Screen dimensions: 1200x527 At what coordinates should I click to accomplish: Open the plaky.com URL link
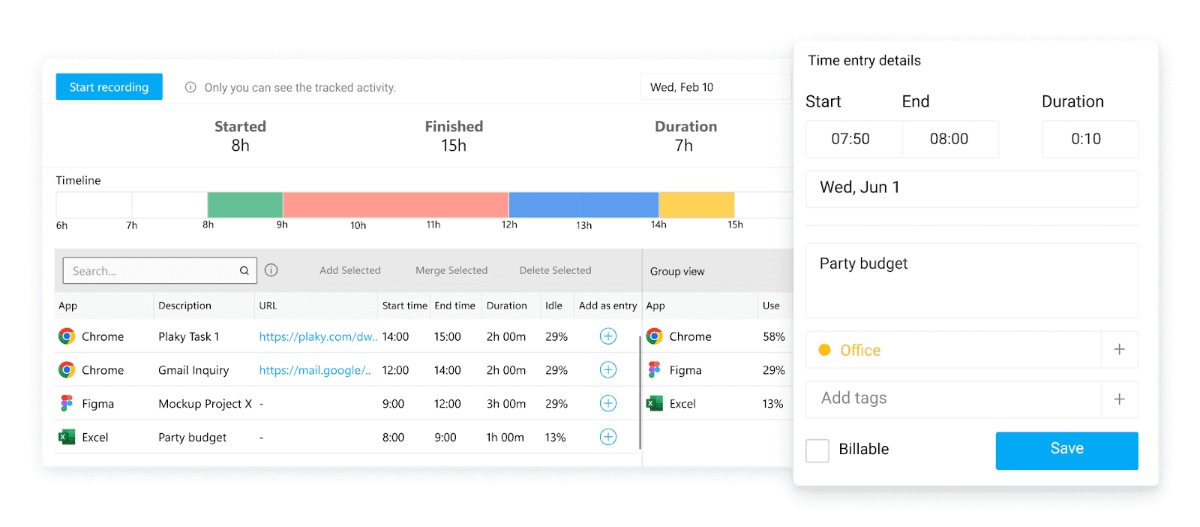tap(318, 337)
